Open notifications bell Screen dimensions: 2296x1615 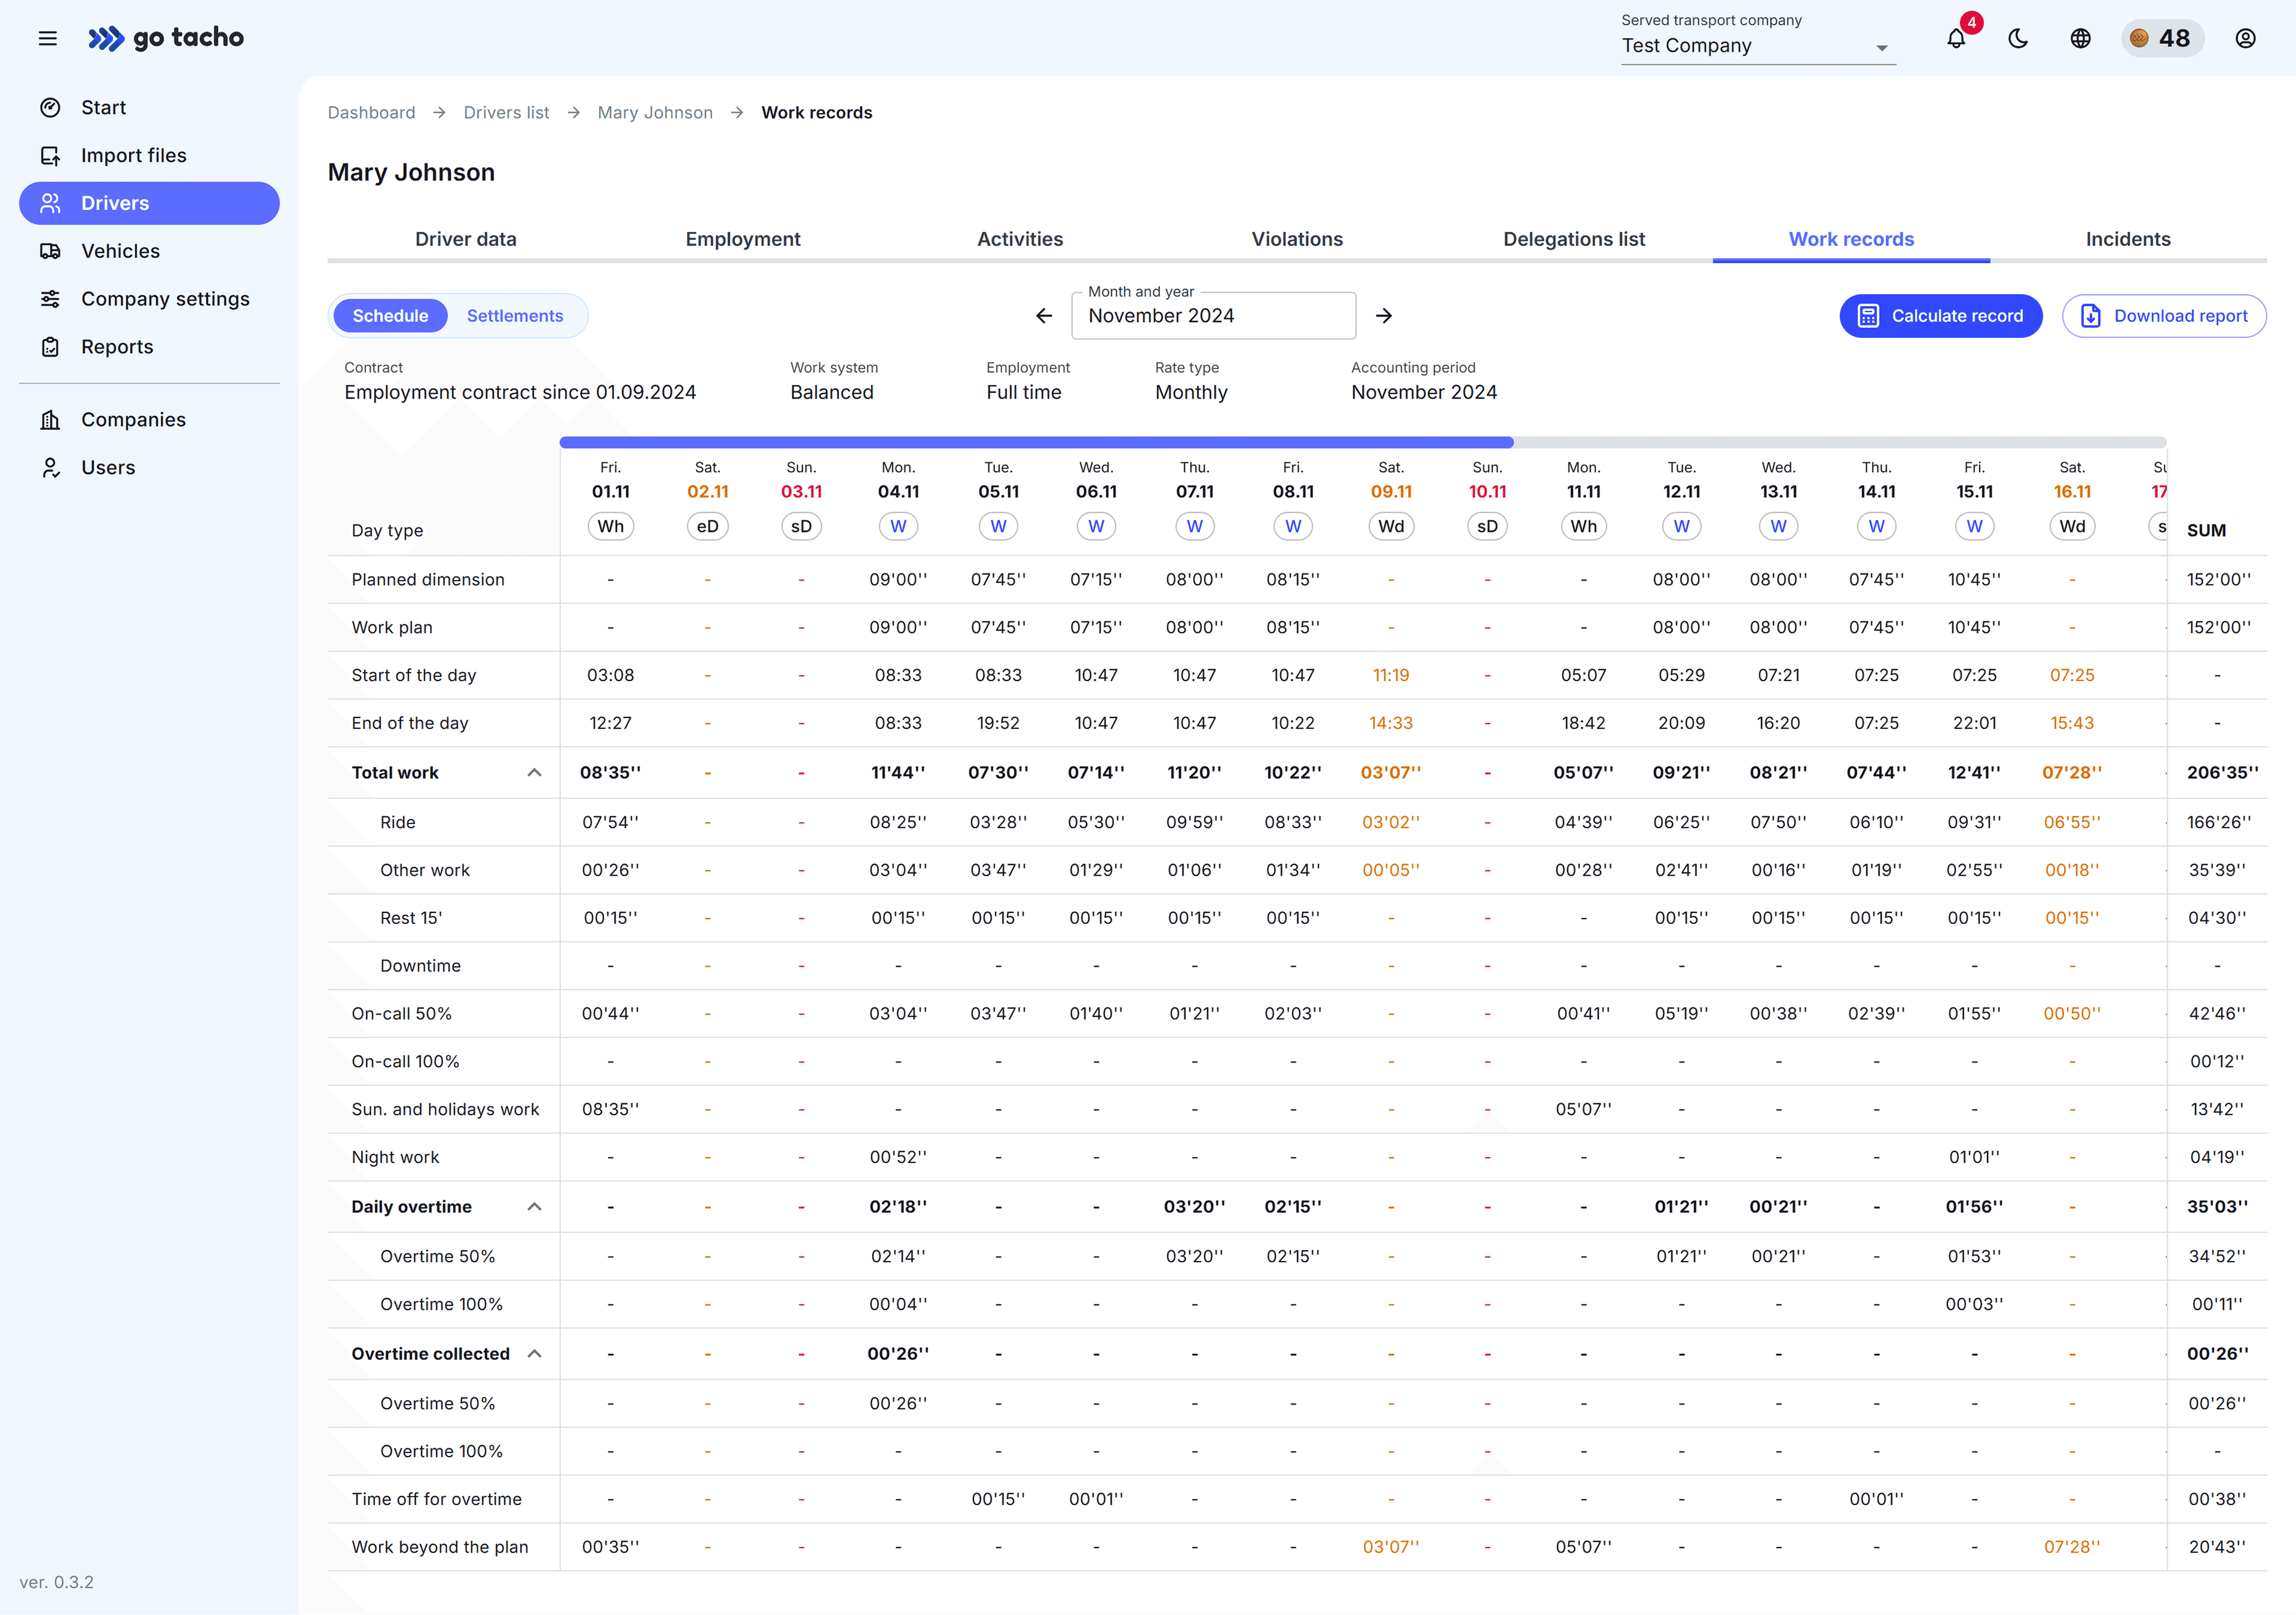coord(1956,39)
